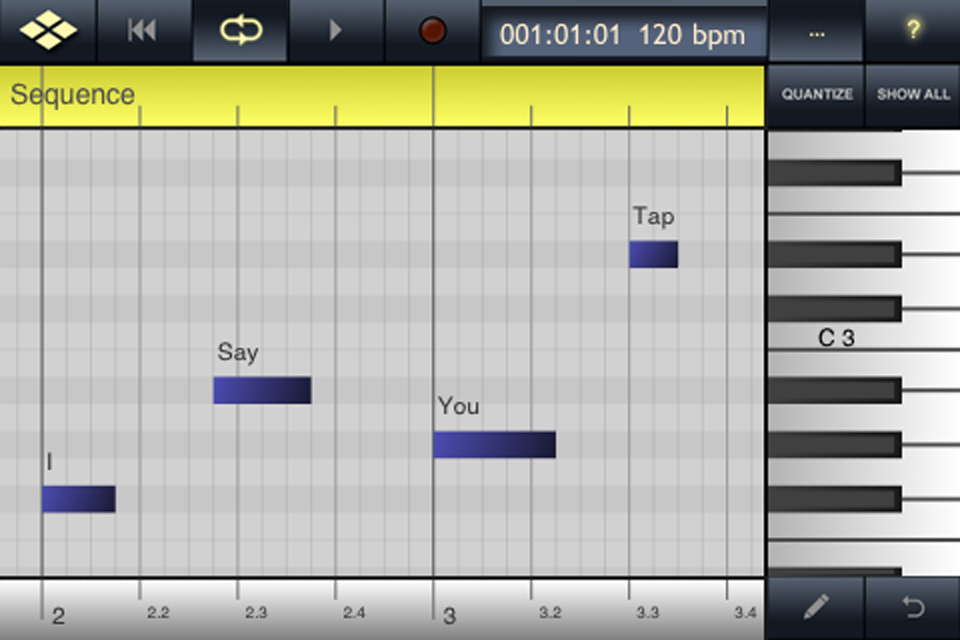This screenshot has width=960, height=640.
Task: Tap the 120 bpm tempo value
Action: [x=692, y=36]
